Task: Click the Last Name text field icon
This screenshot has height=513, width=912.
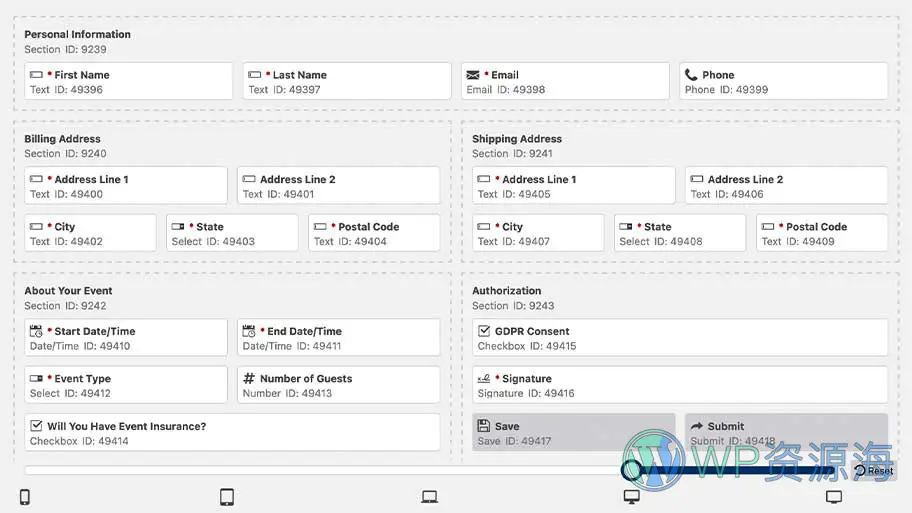Action: [255, 75]
